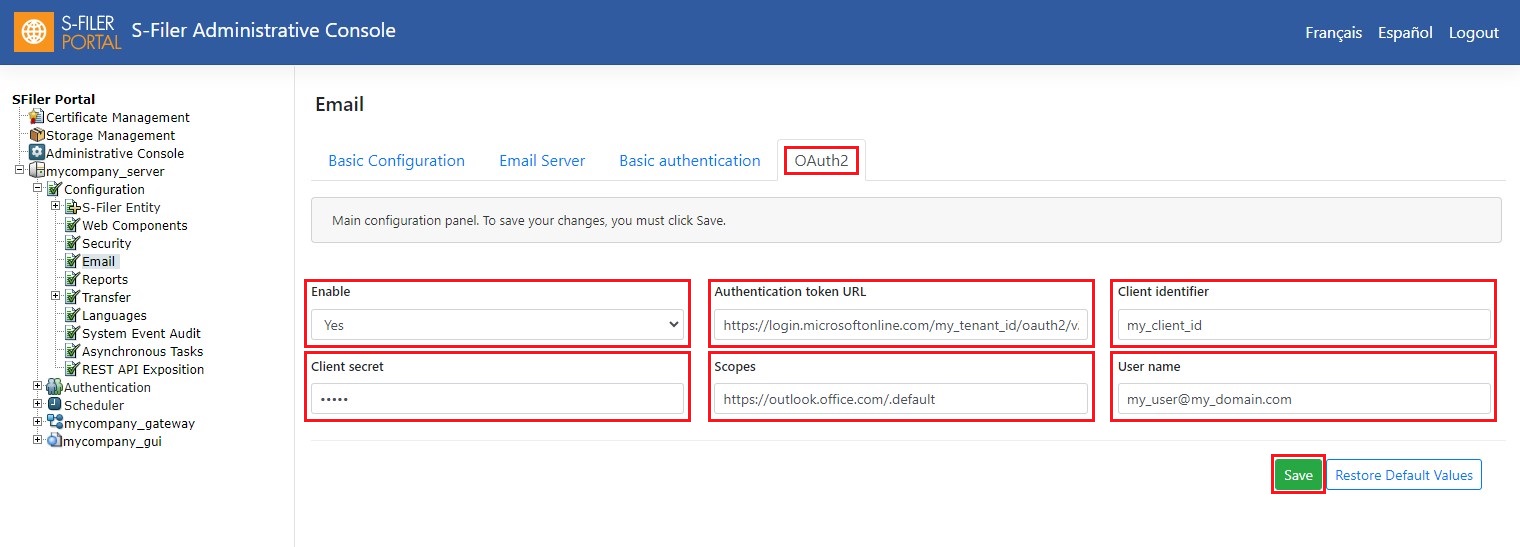Click Restore Default Values button
The width and height of the screenshot is (1520, 547).
(1404, 475)
